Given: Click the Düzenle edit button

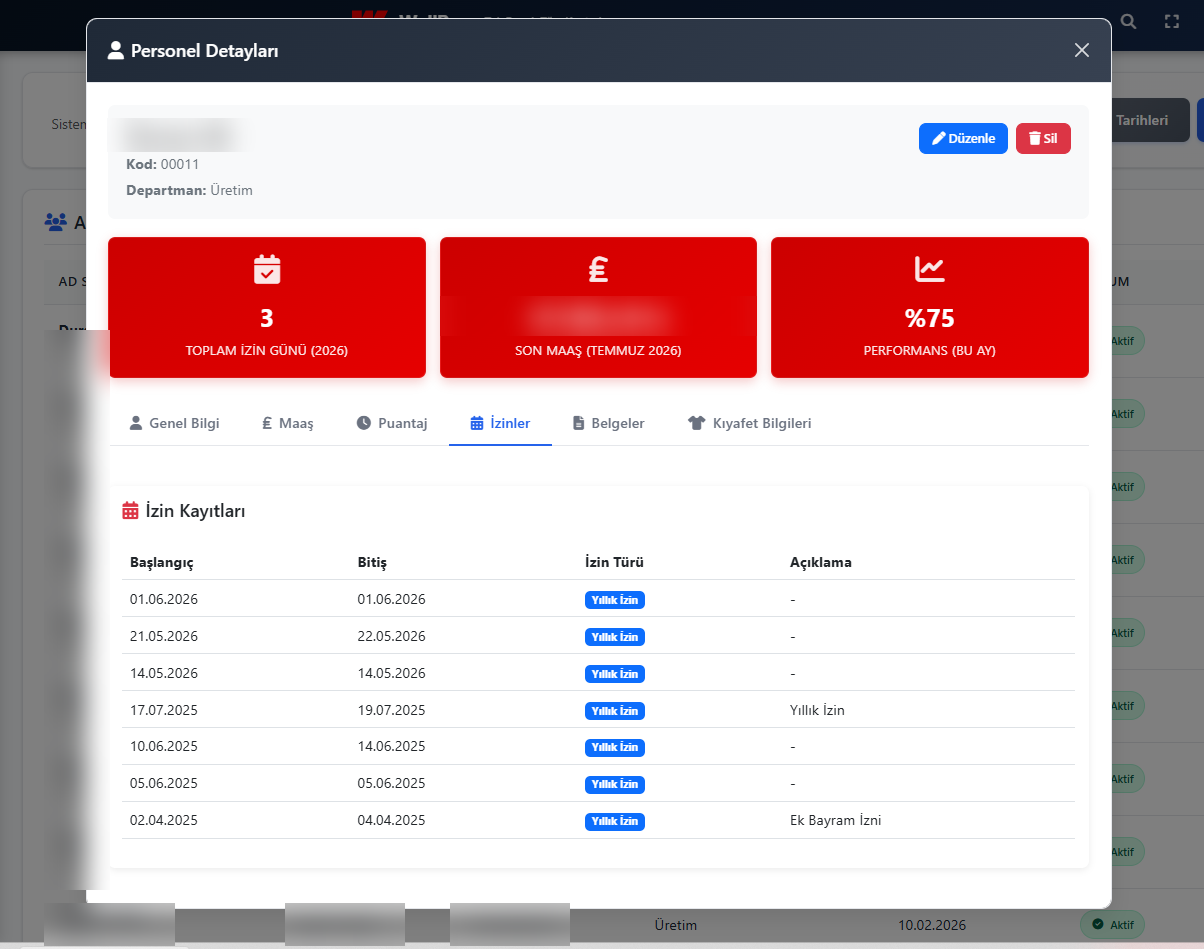Looking at the screenshot, I should 963,138.
